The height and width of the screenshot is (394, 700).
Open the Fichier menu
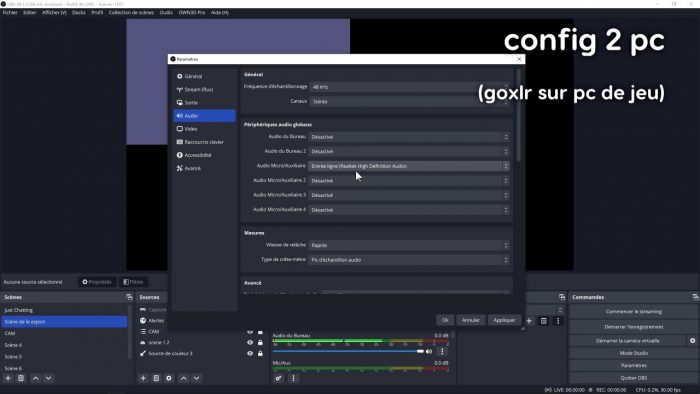(x=10, y=12)
